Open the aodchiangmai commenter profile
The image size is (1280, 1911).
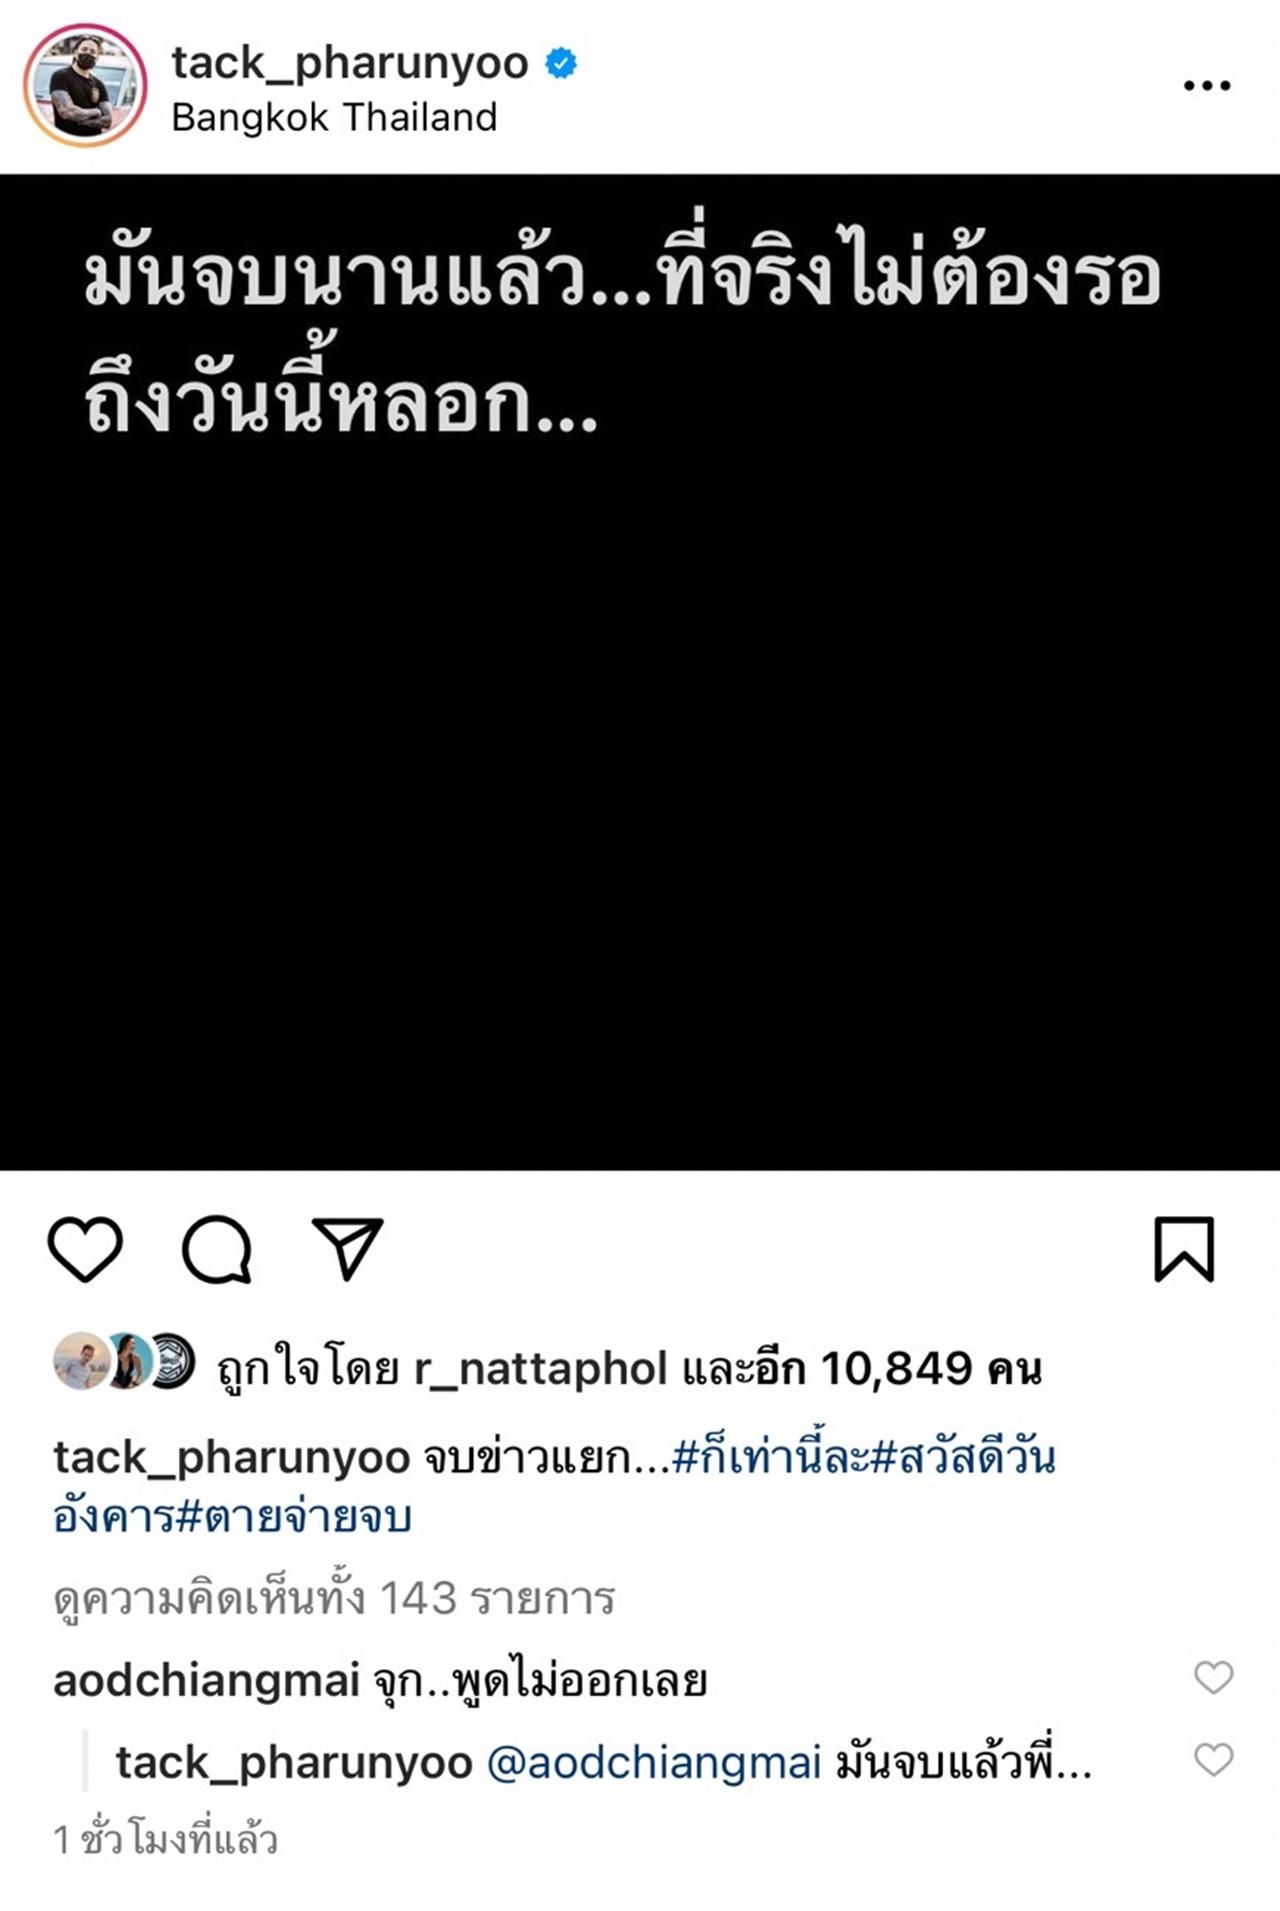[206, 1681]
